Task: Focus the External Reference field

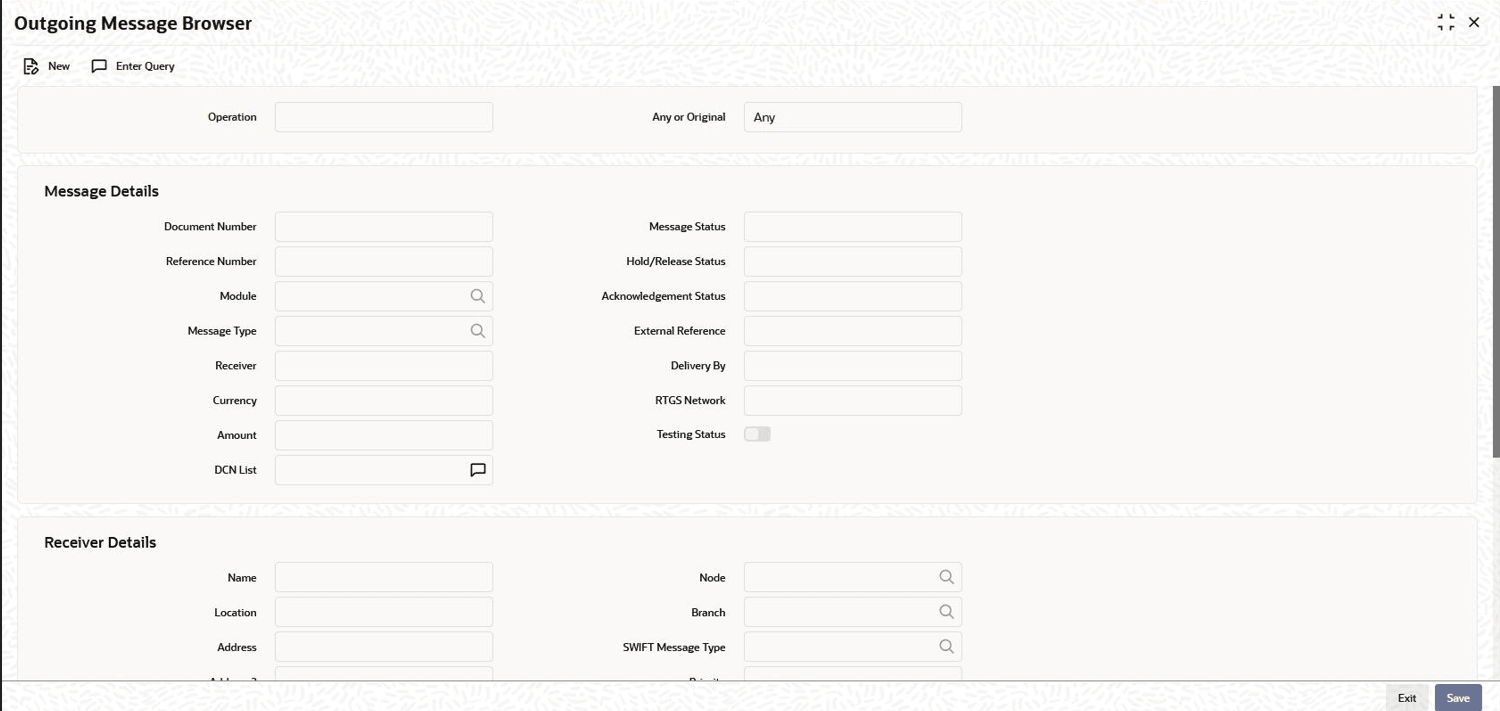Action: coord(853,331)
